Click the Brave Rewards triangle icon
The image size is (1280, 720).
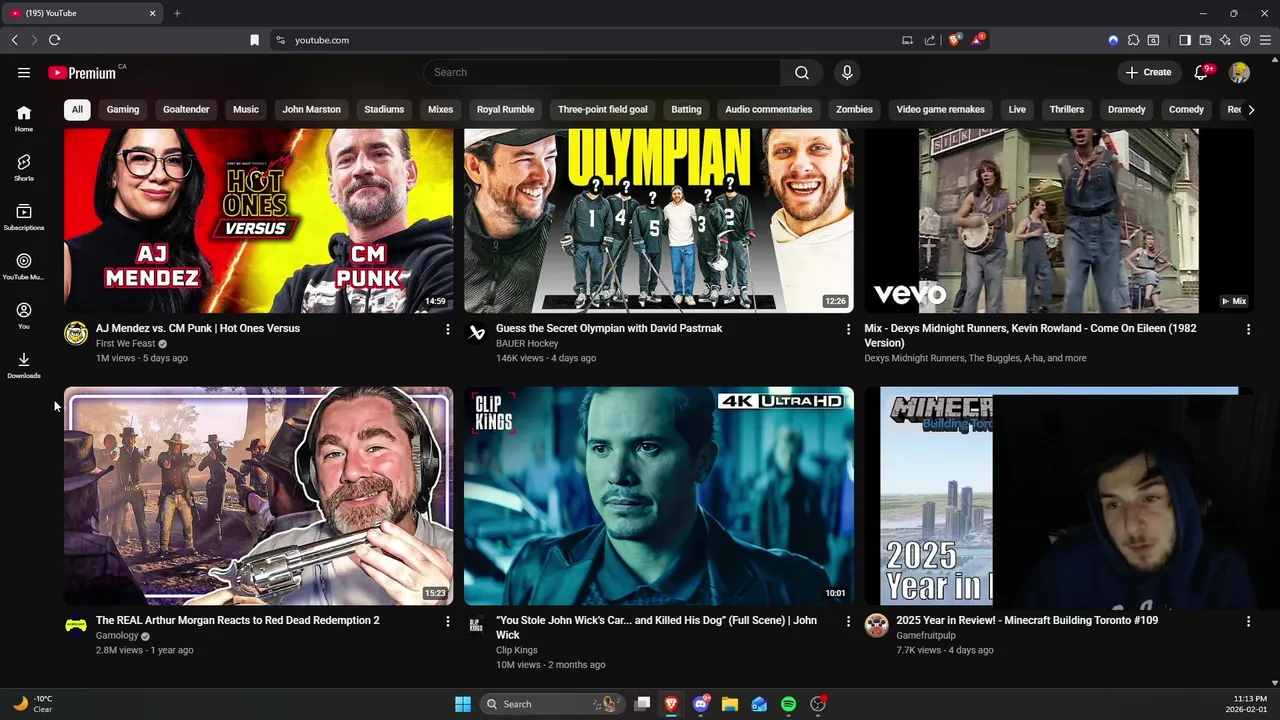978,40
